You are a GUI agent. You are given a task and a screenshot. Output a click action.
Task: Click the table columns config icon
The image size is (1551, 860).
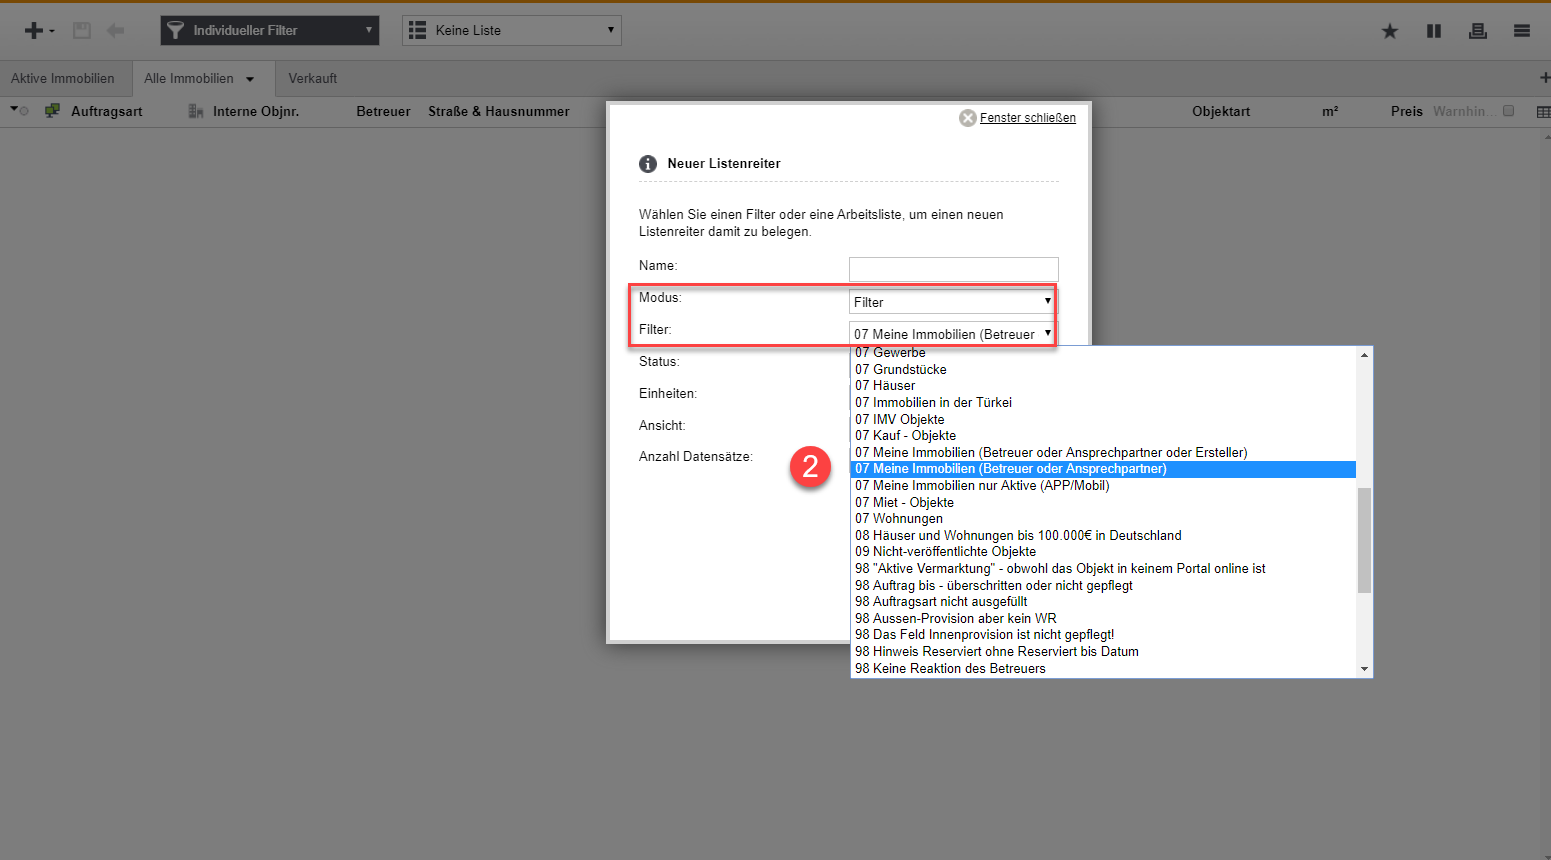click(1543, 112)
